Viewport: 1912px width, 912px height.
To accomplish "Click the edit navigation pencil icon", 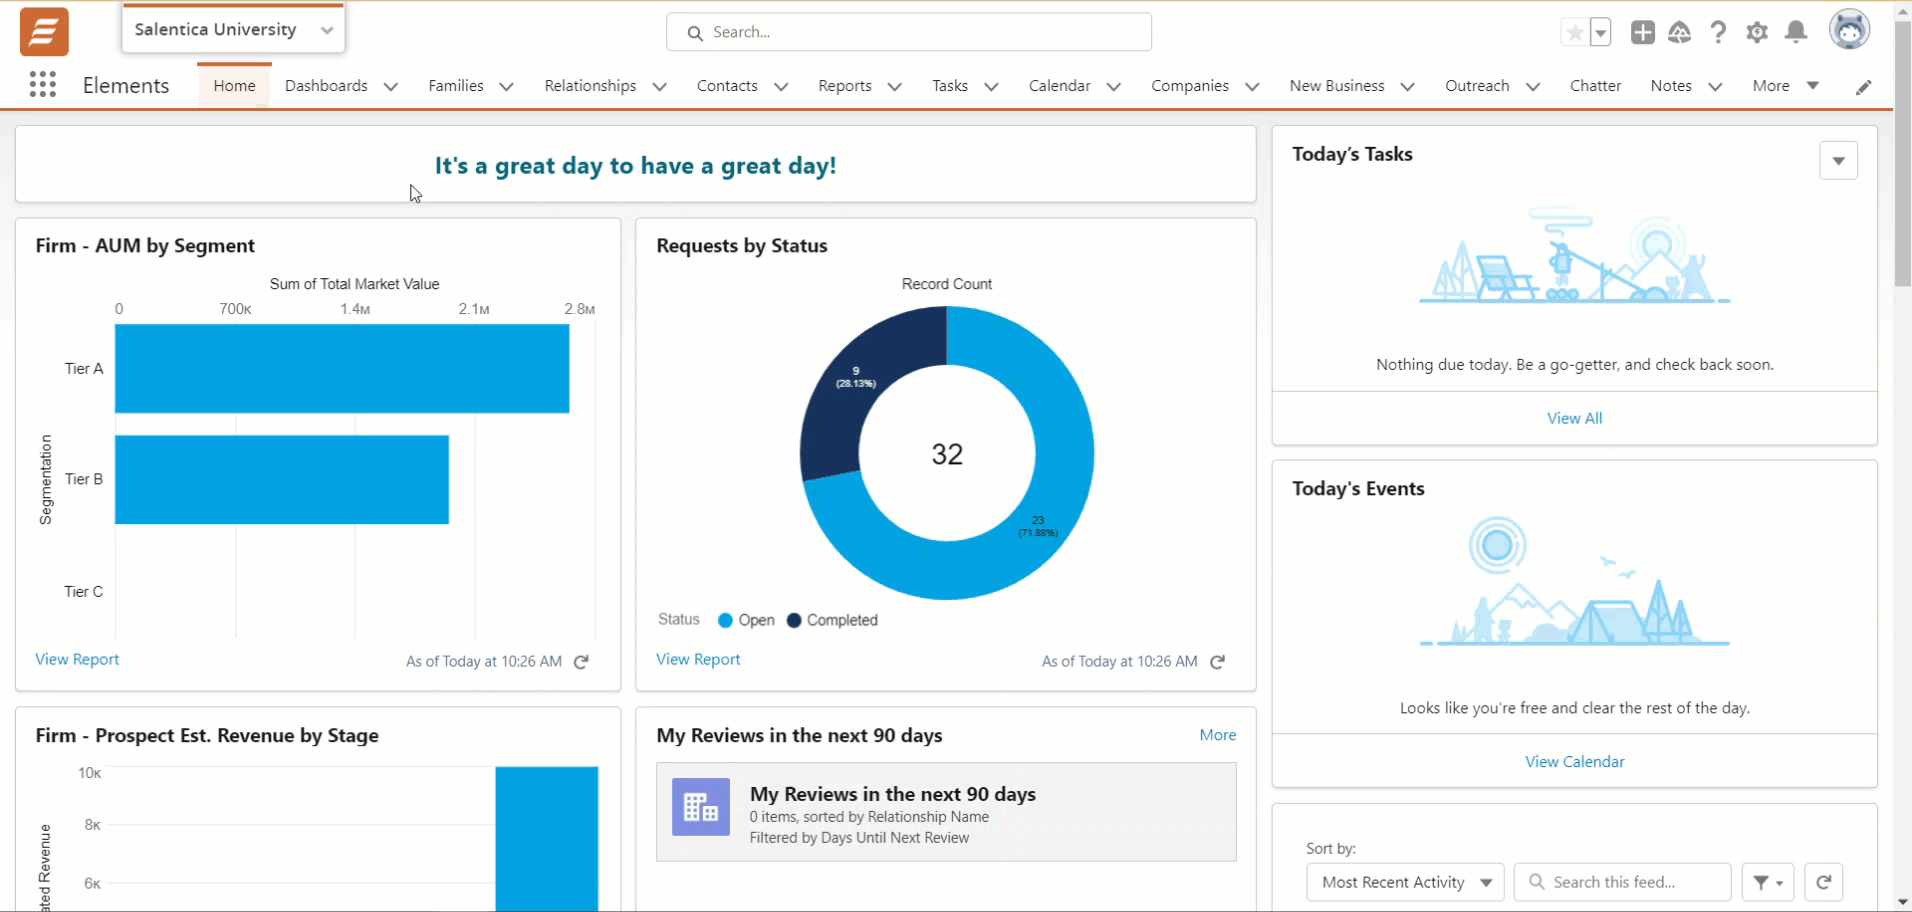I will click(1863, 87).
